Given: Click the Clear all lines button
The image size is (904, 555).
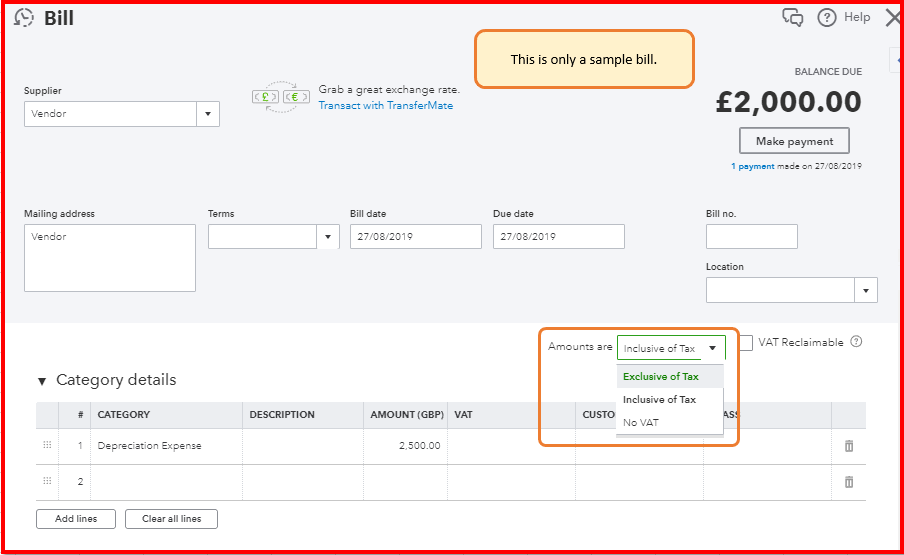Looking at the screenshot, I should click(171, 519).
